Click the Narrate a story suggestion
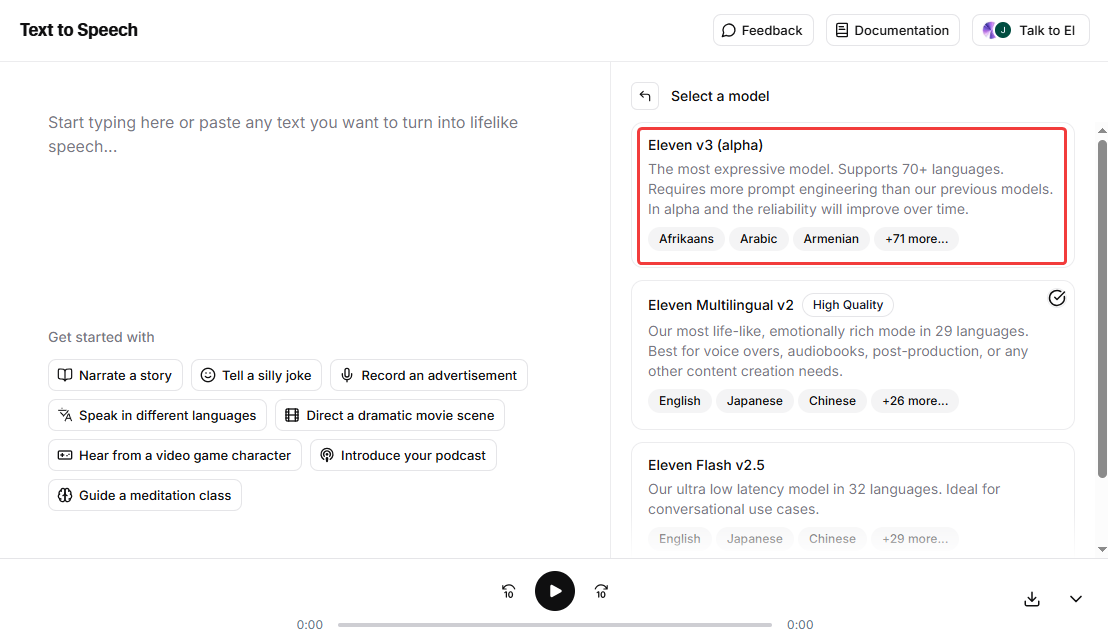 tap(115, 375)
